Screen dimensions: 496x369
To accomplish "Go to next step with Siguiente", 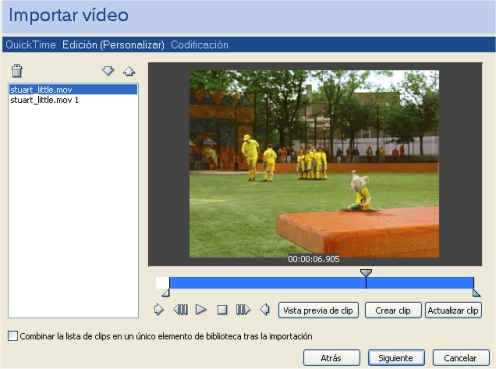I will tap(396, 358).
